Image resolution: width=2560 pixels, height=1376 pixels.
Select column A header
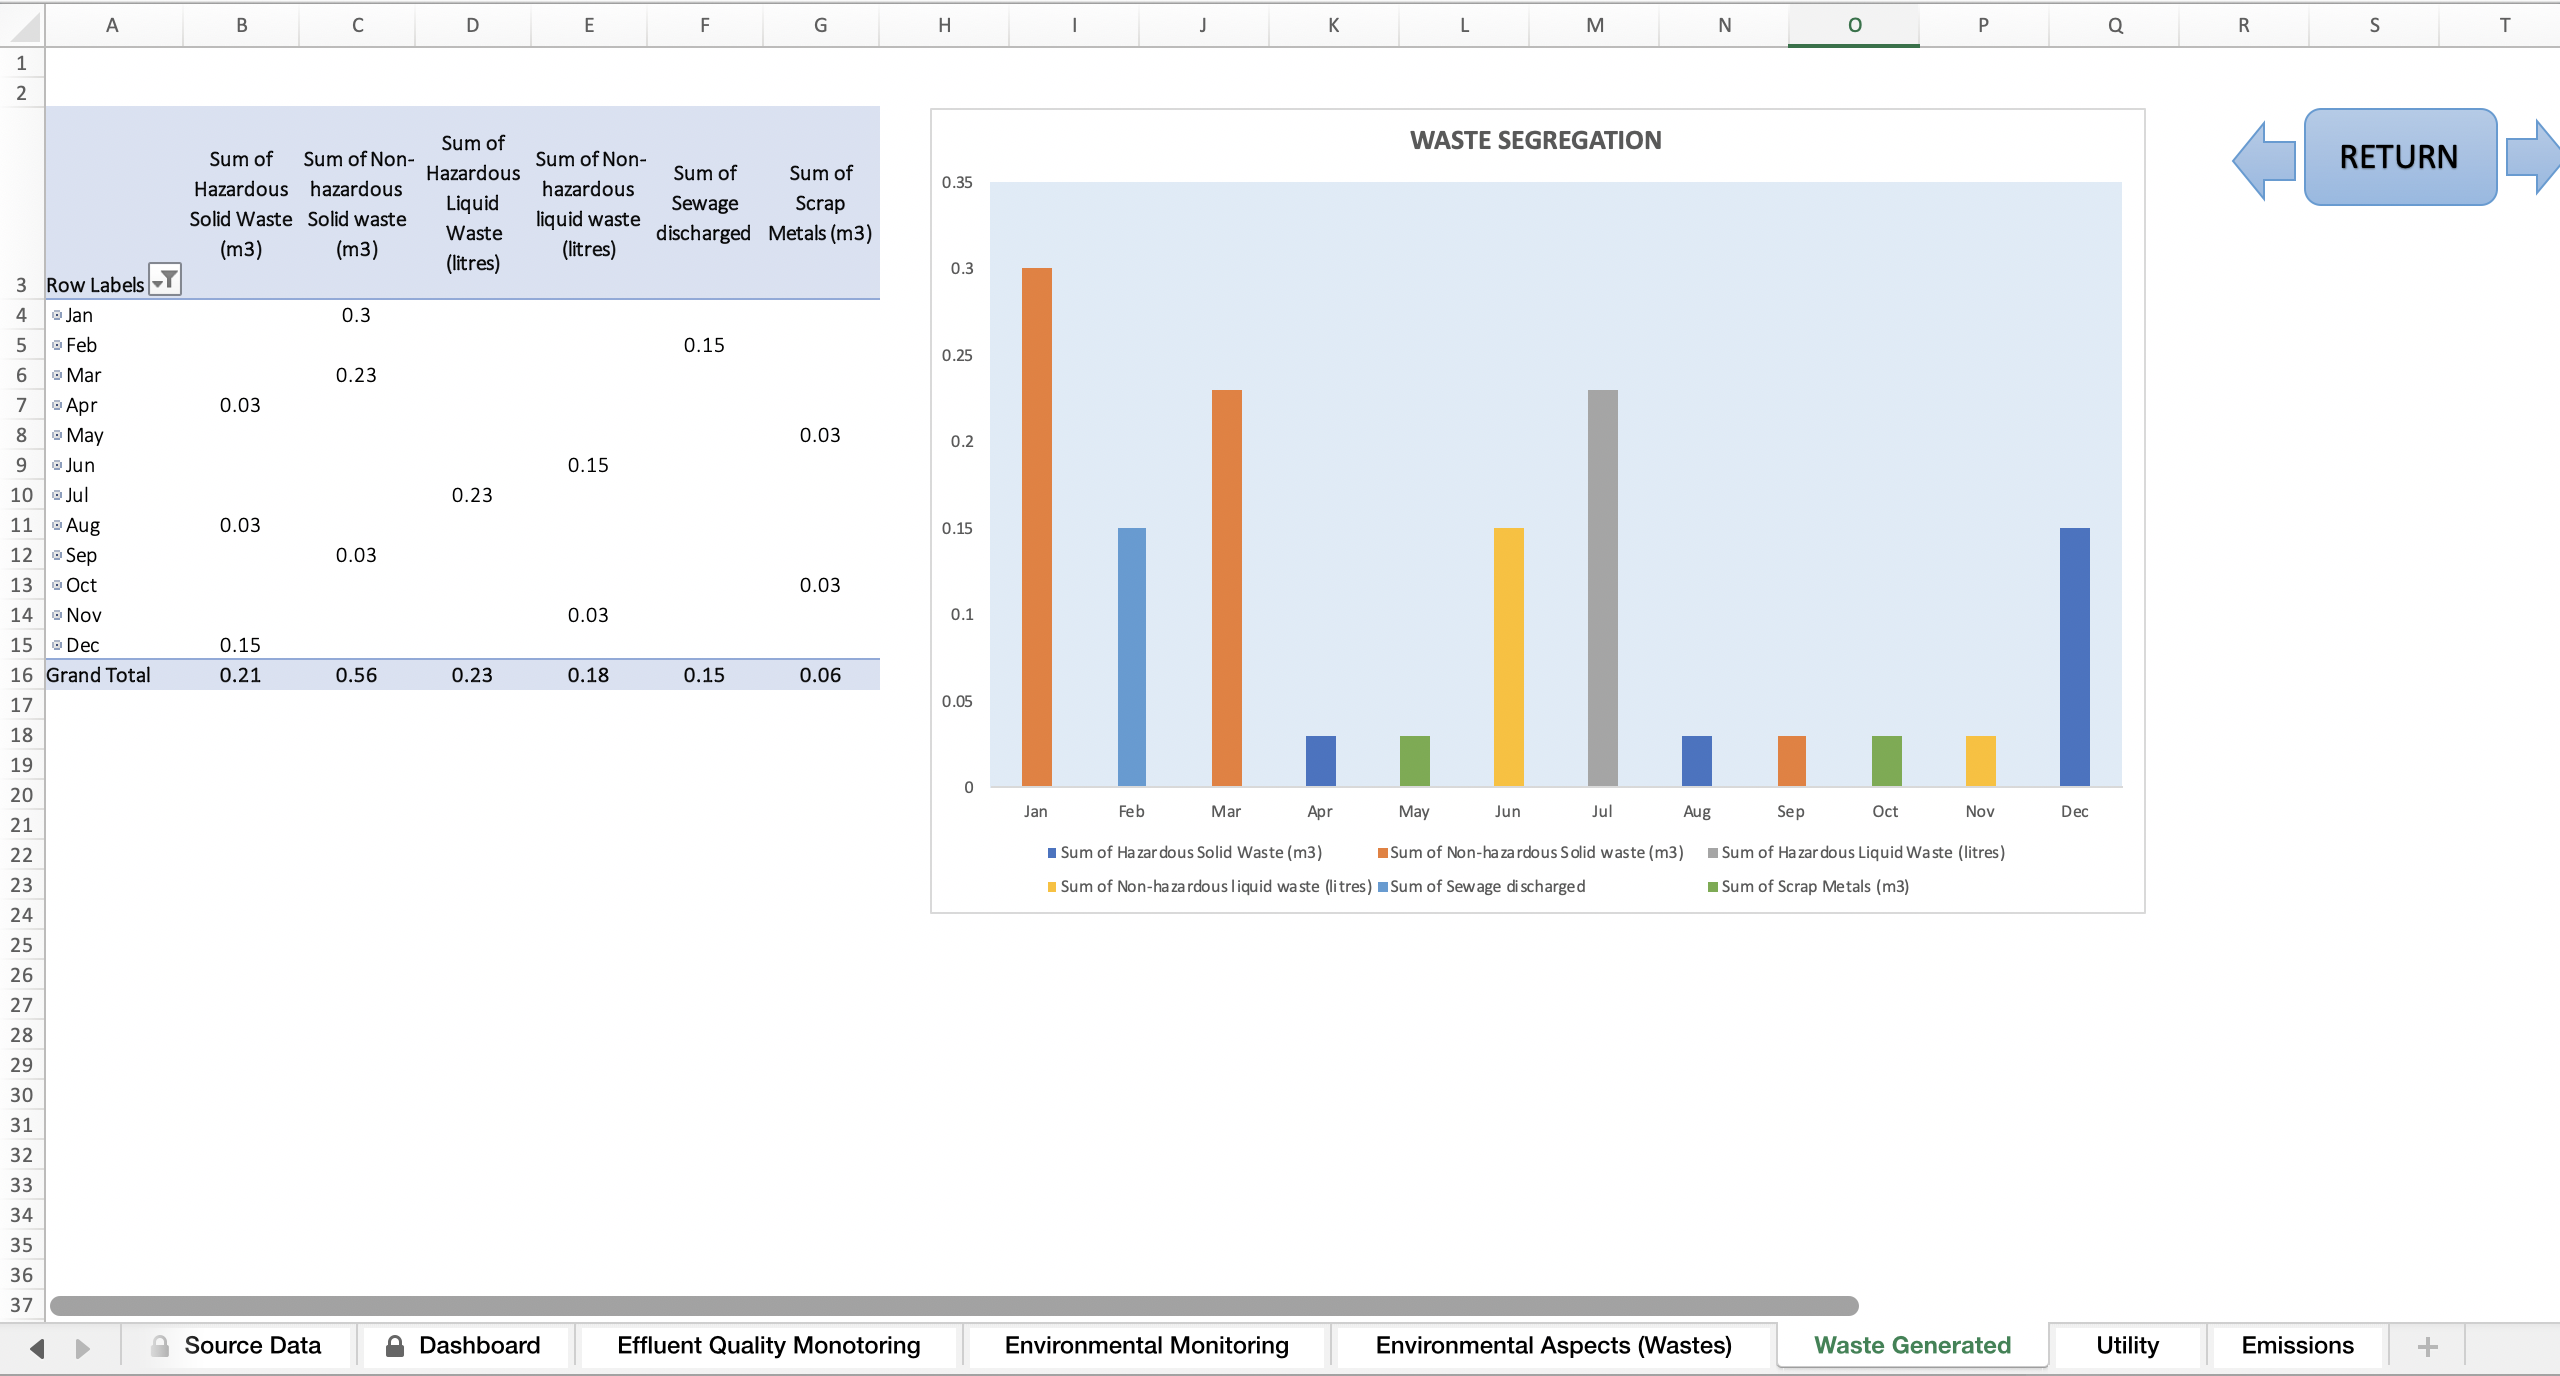pos(112,26)
